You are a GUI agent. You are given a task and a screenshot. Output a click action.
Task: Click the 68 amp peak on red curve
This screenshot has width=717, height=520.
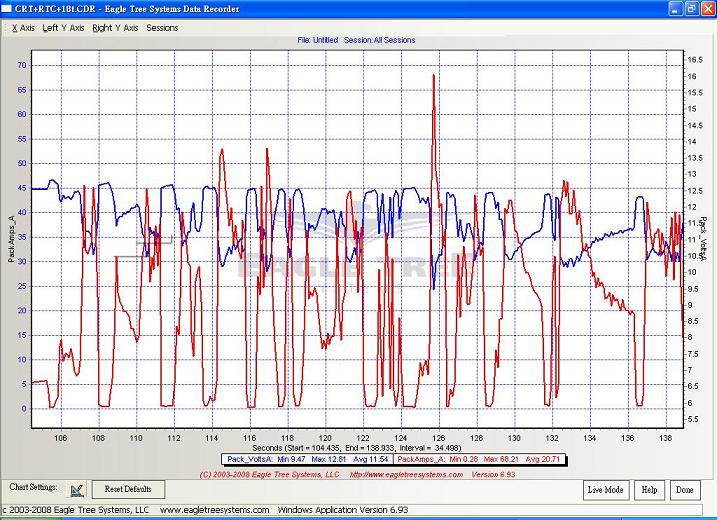point(433,76)
